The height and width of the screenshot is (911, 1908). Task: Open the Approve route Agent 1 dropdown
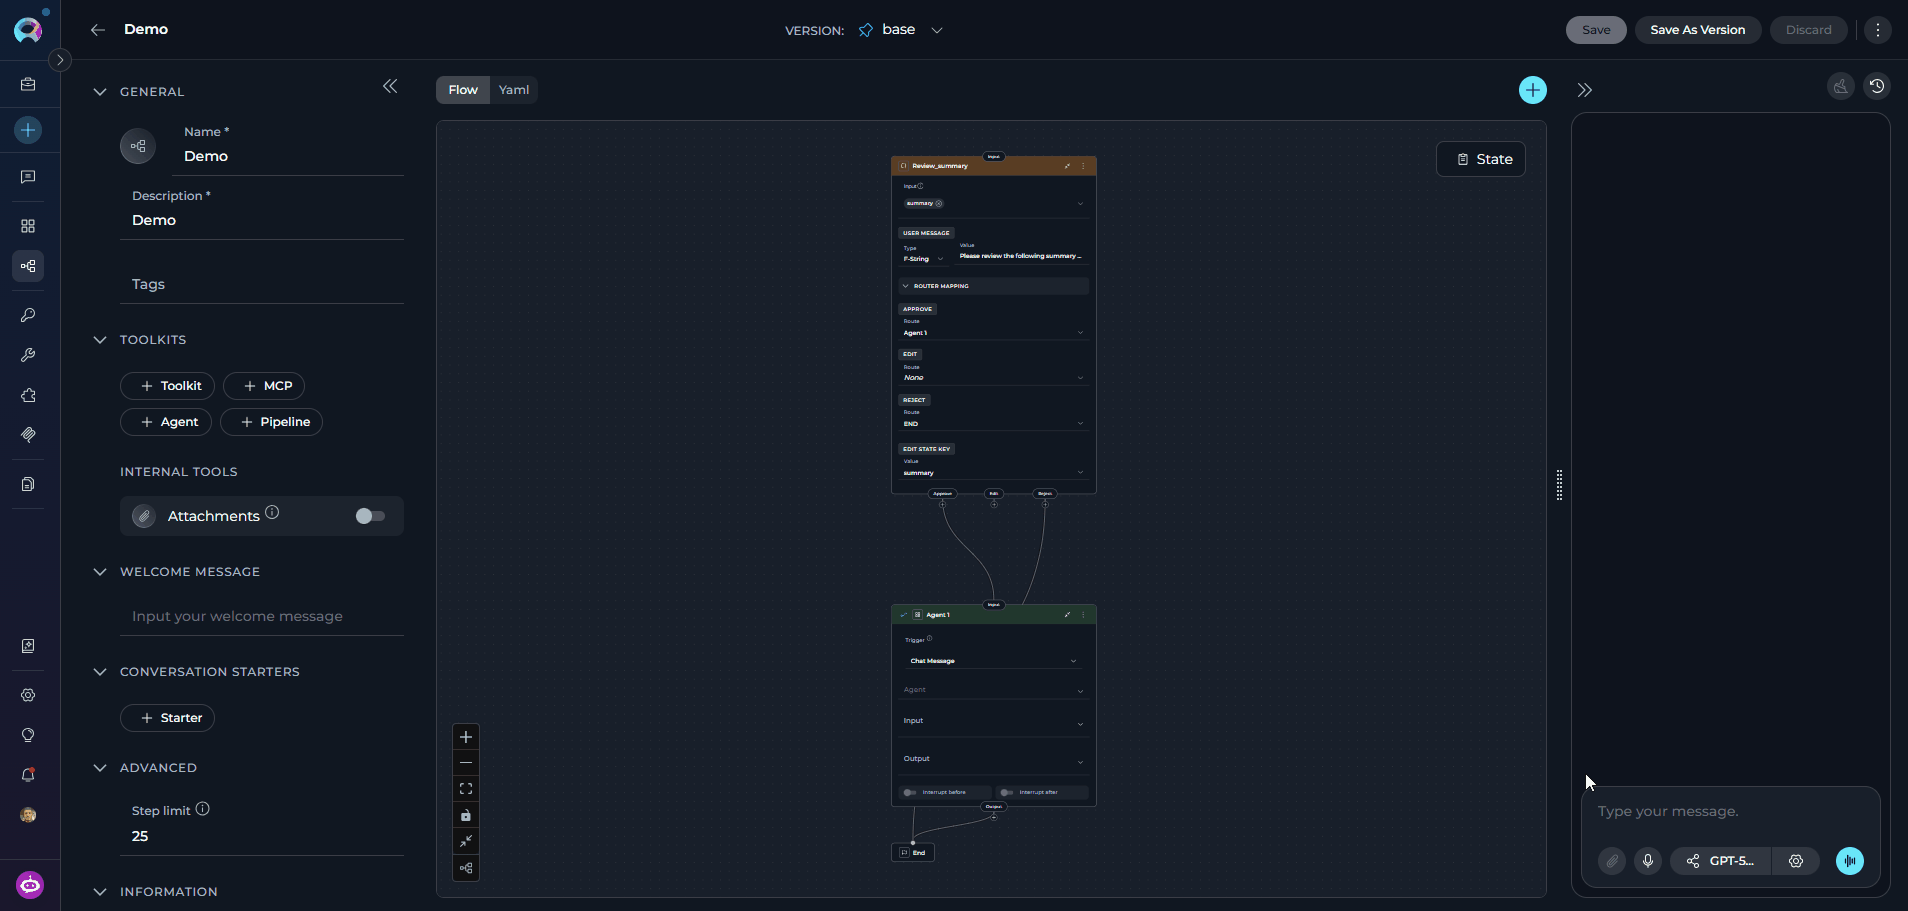click(x=993, y=333)
